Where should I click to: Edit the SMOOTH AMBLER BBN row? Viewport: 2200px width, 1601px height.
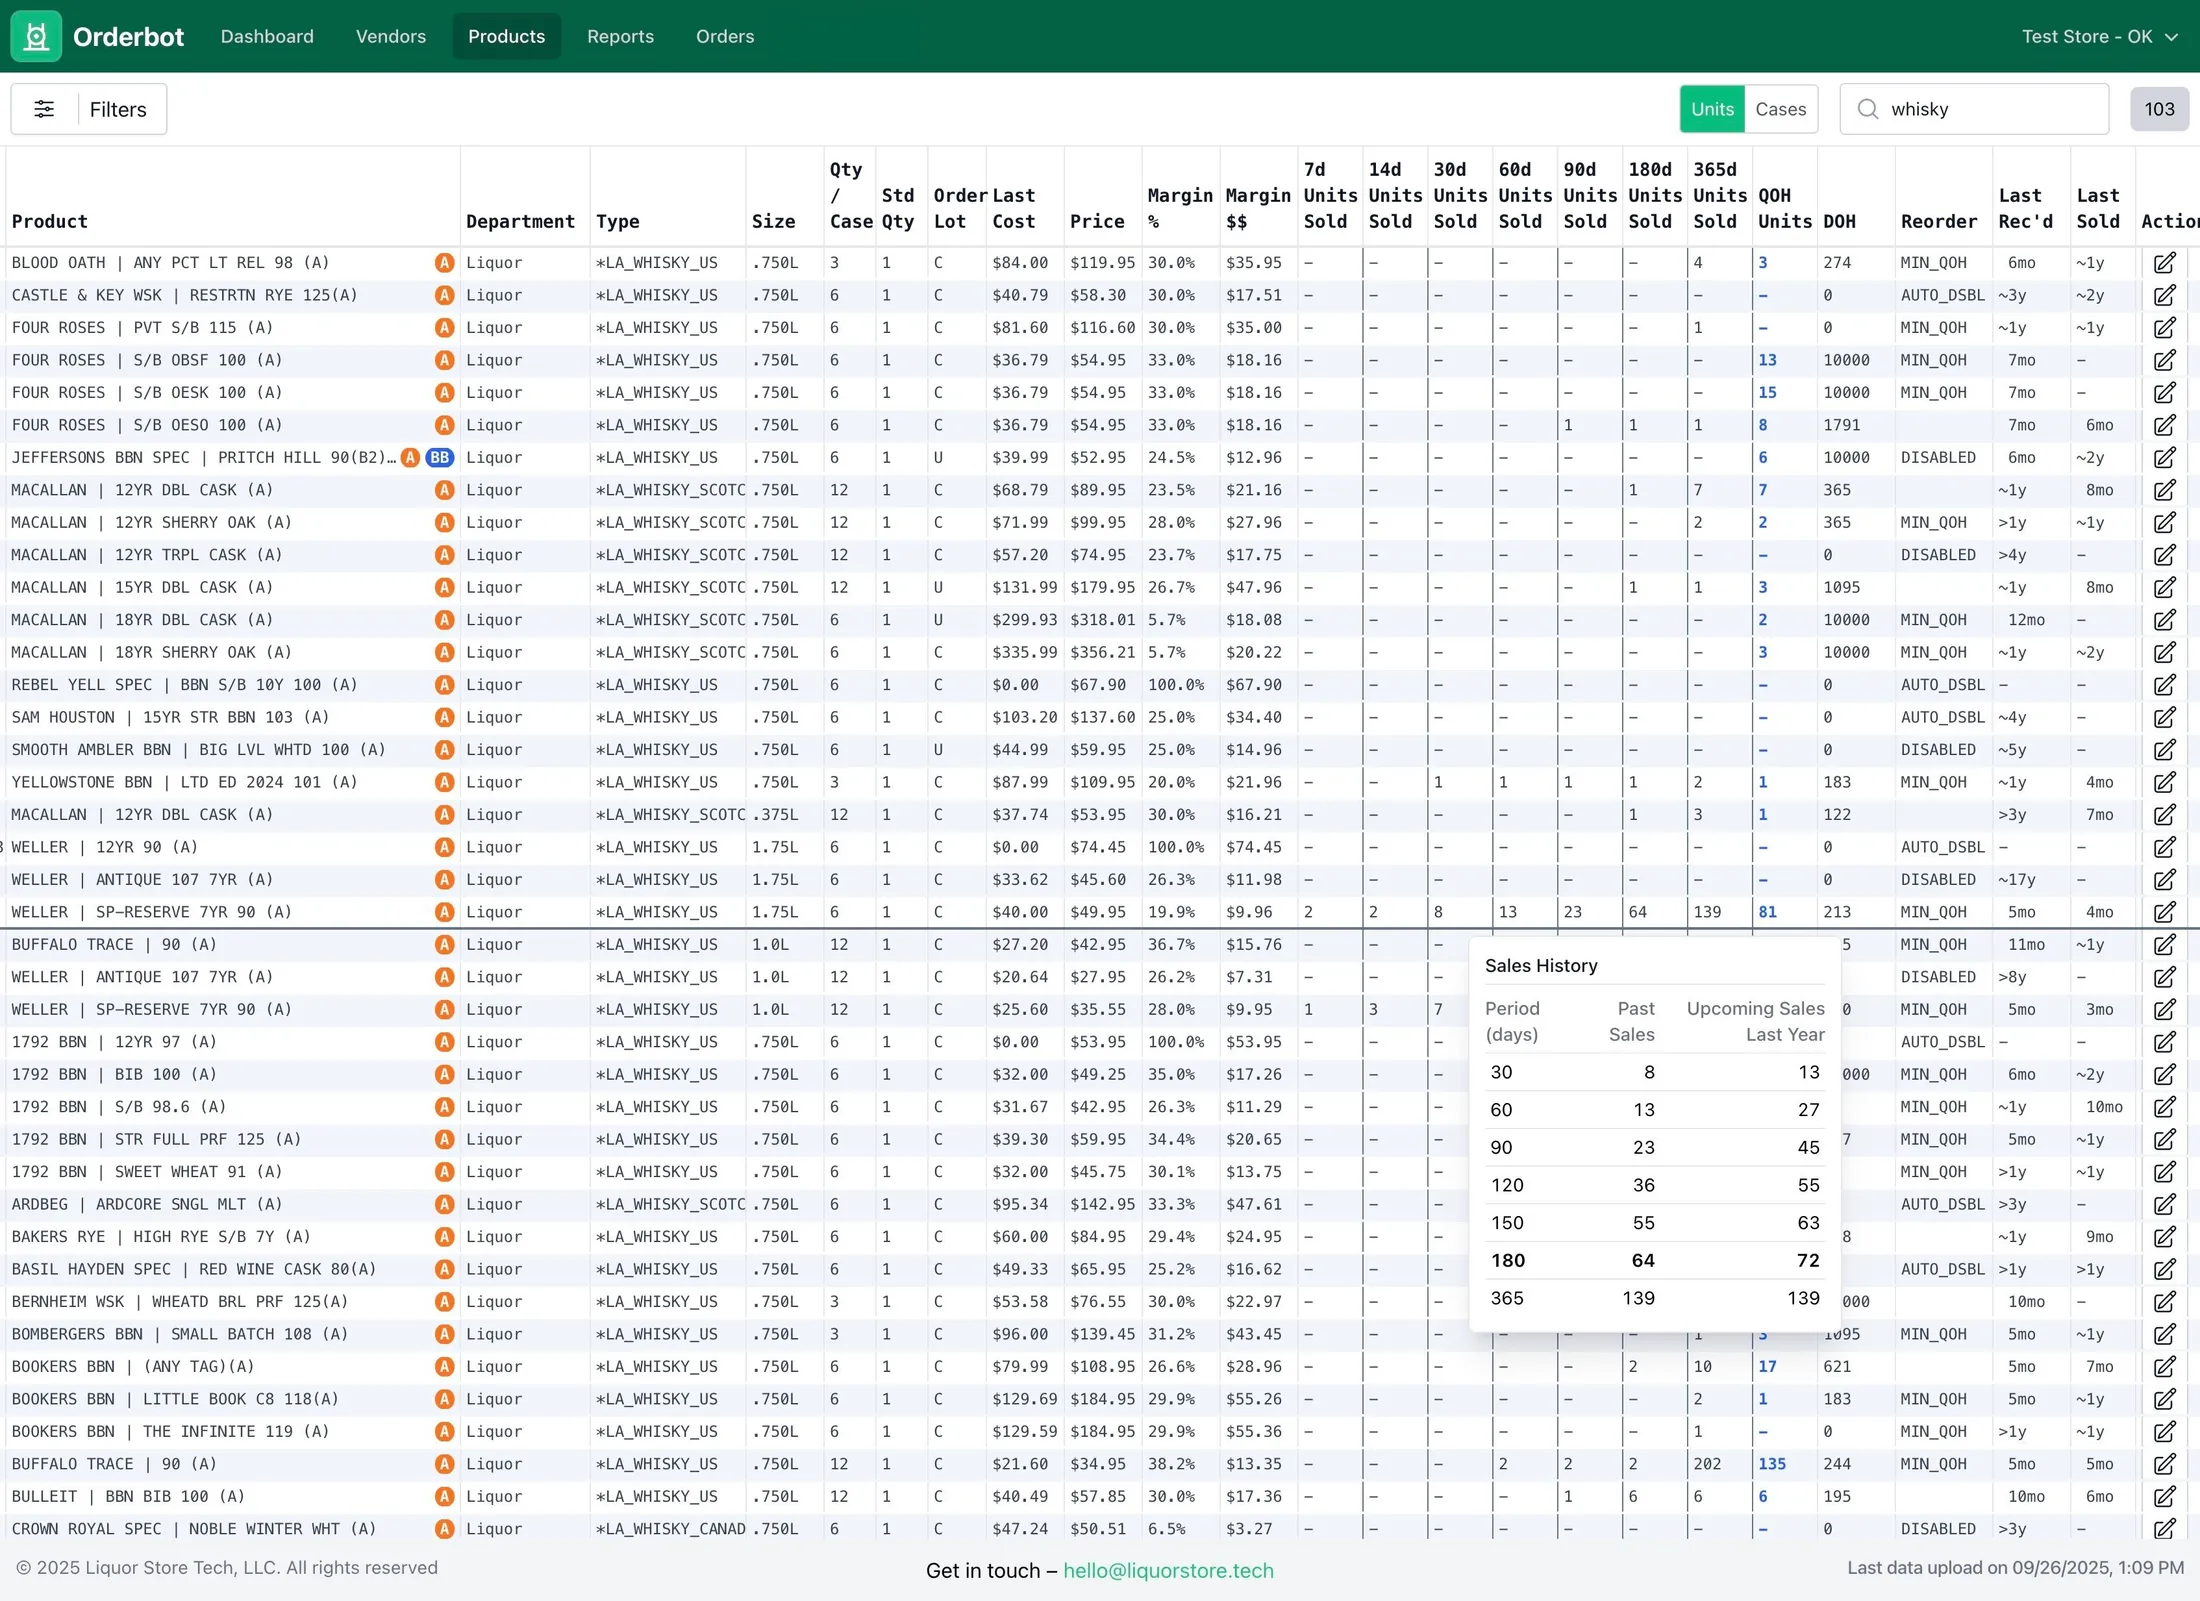[2164, 750]
